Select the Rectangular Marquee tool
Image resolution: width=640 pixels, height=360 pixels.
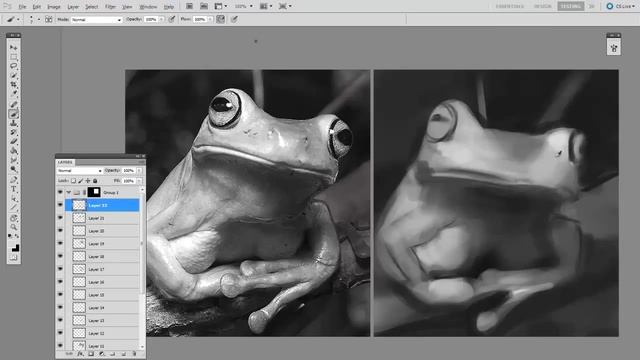click(13, 57)
